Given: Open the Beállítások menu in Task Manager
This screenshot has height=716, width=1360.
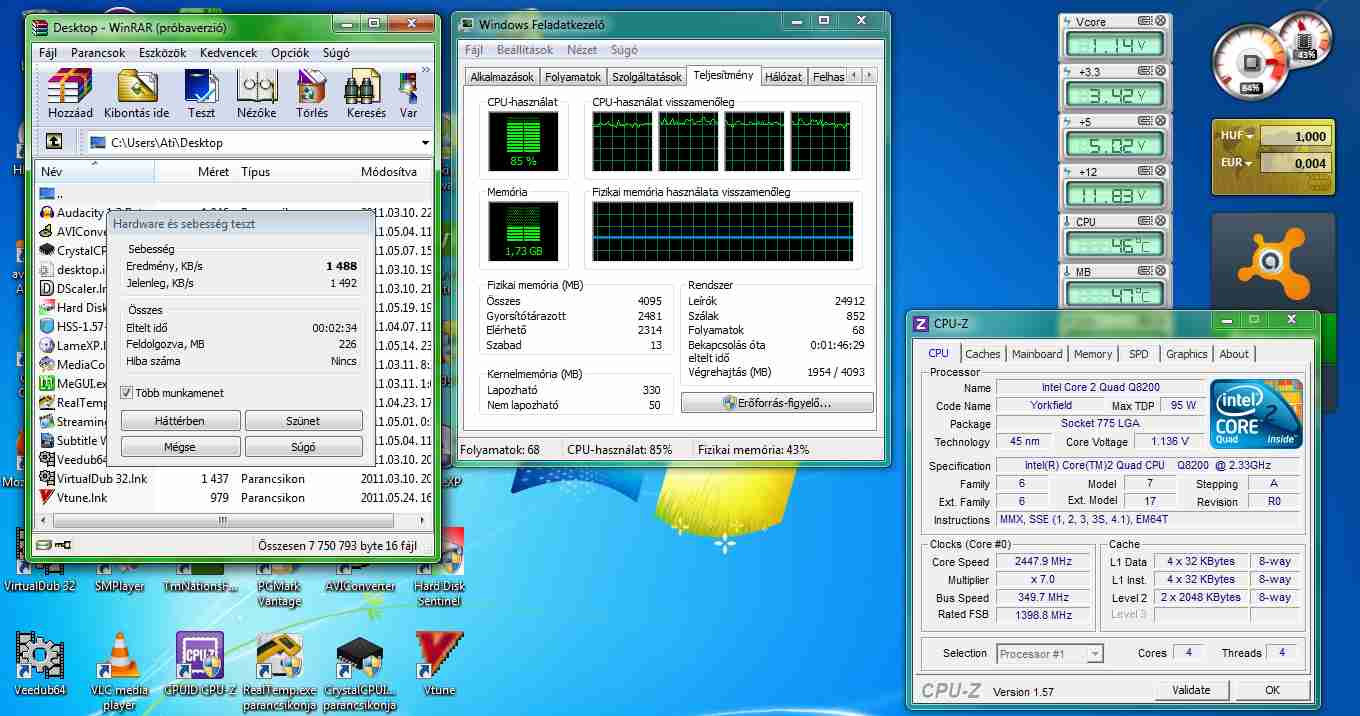Looking at the screenshot, I should [x=525, y=50].
